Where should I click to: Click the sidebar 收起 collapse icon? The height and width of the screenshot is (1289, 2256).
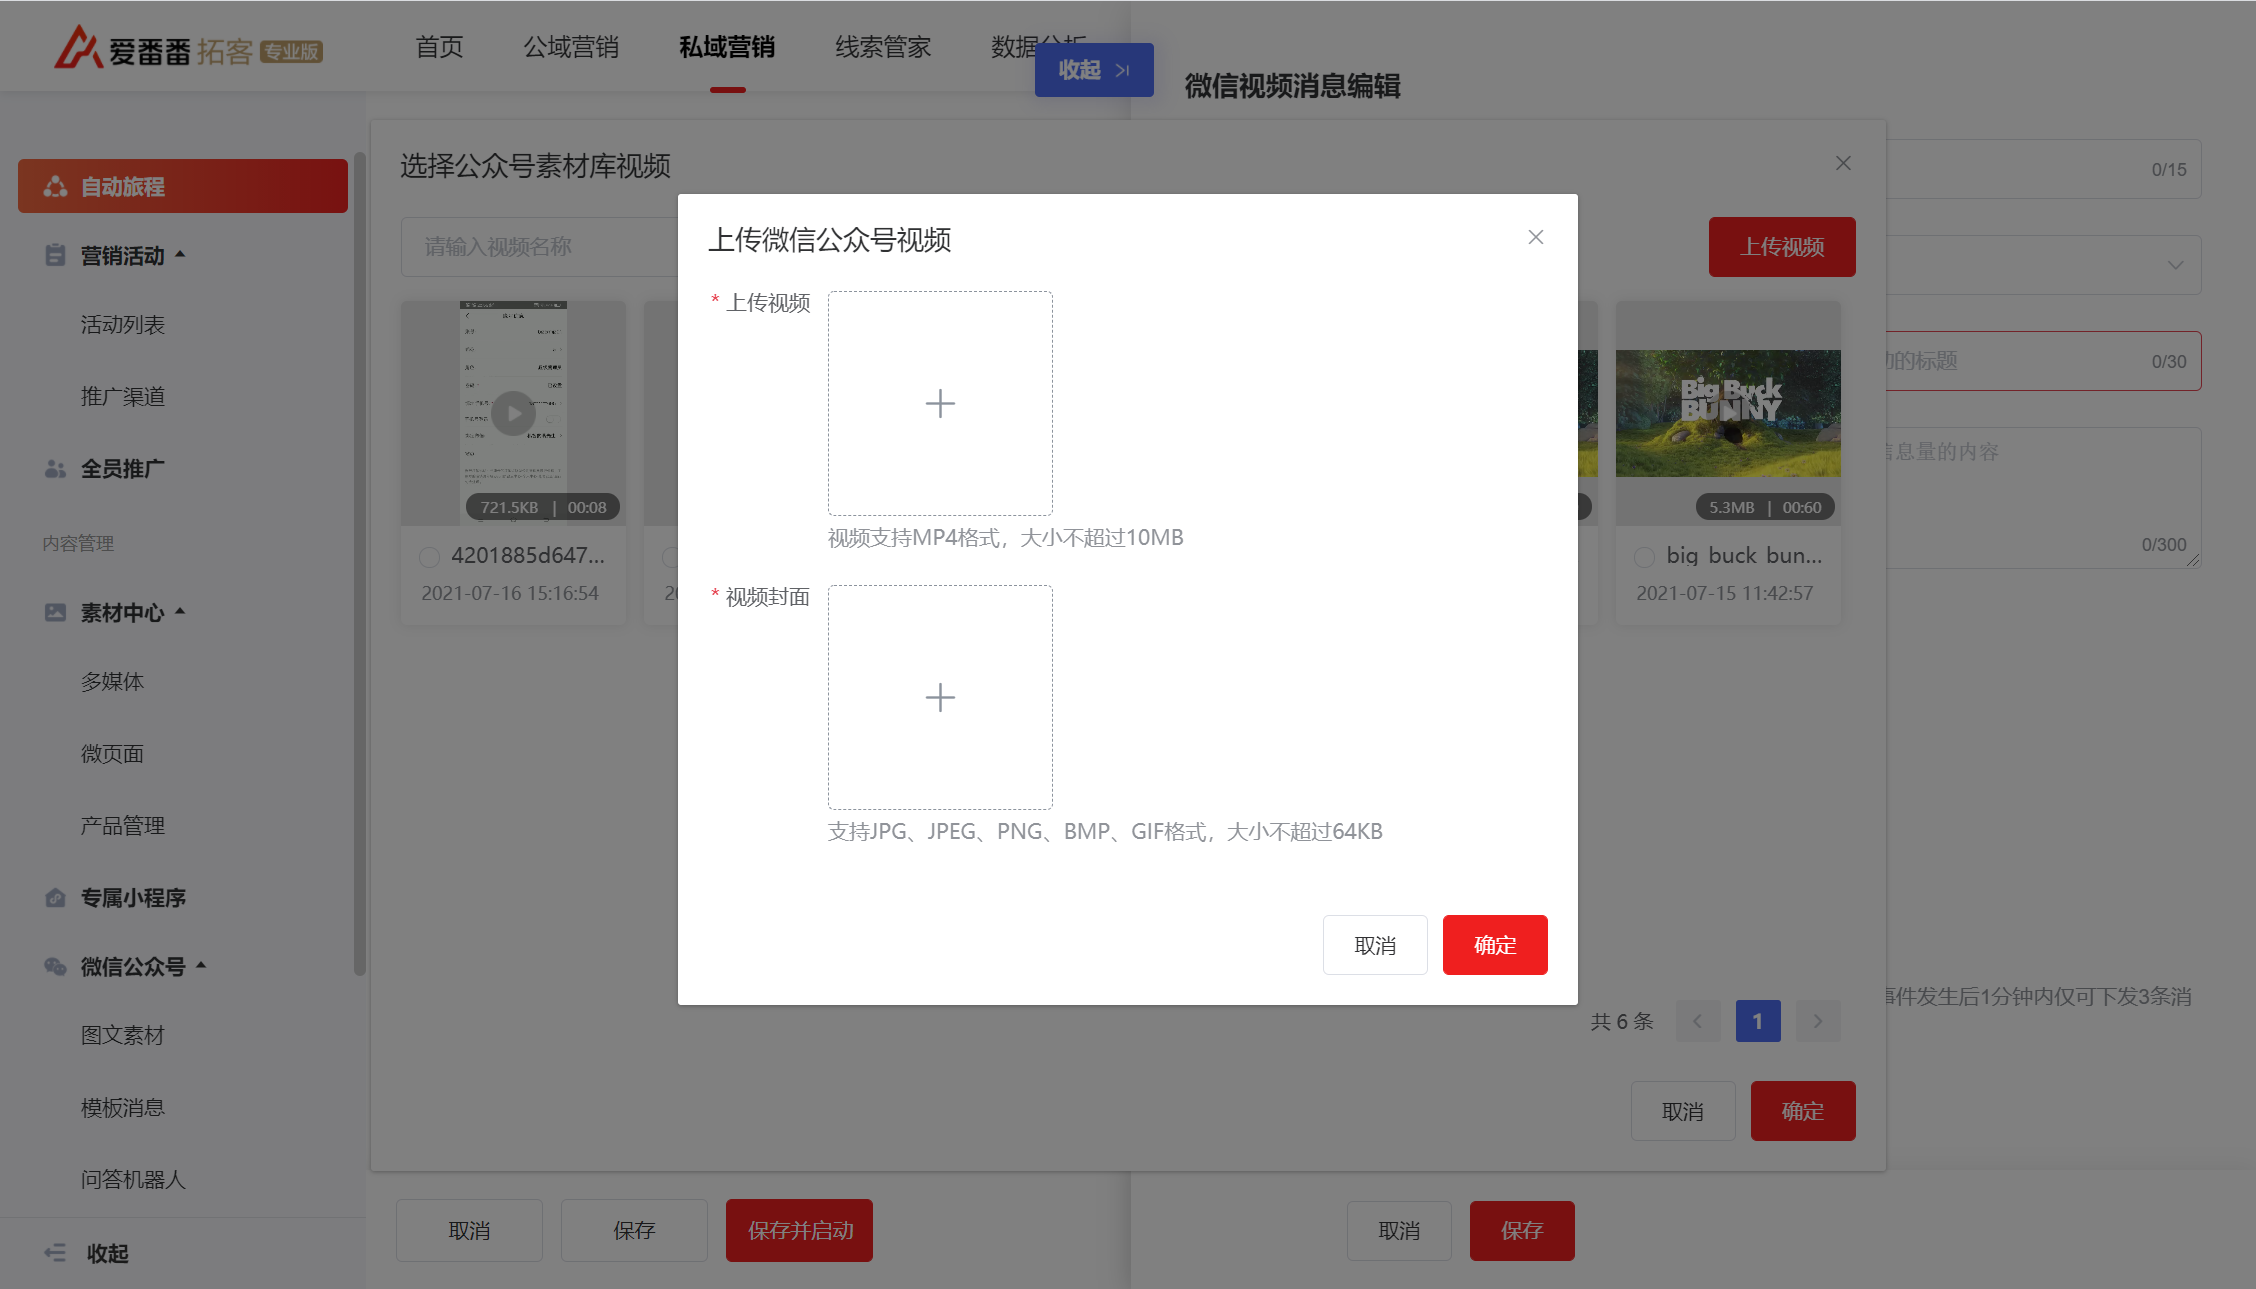[x=56, y=1253]
